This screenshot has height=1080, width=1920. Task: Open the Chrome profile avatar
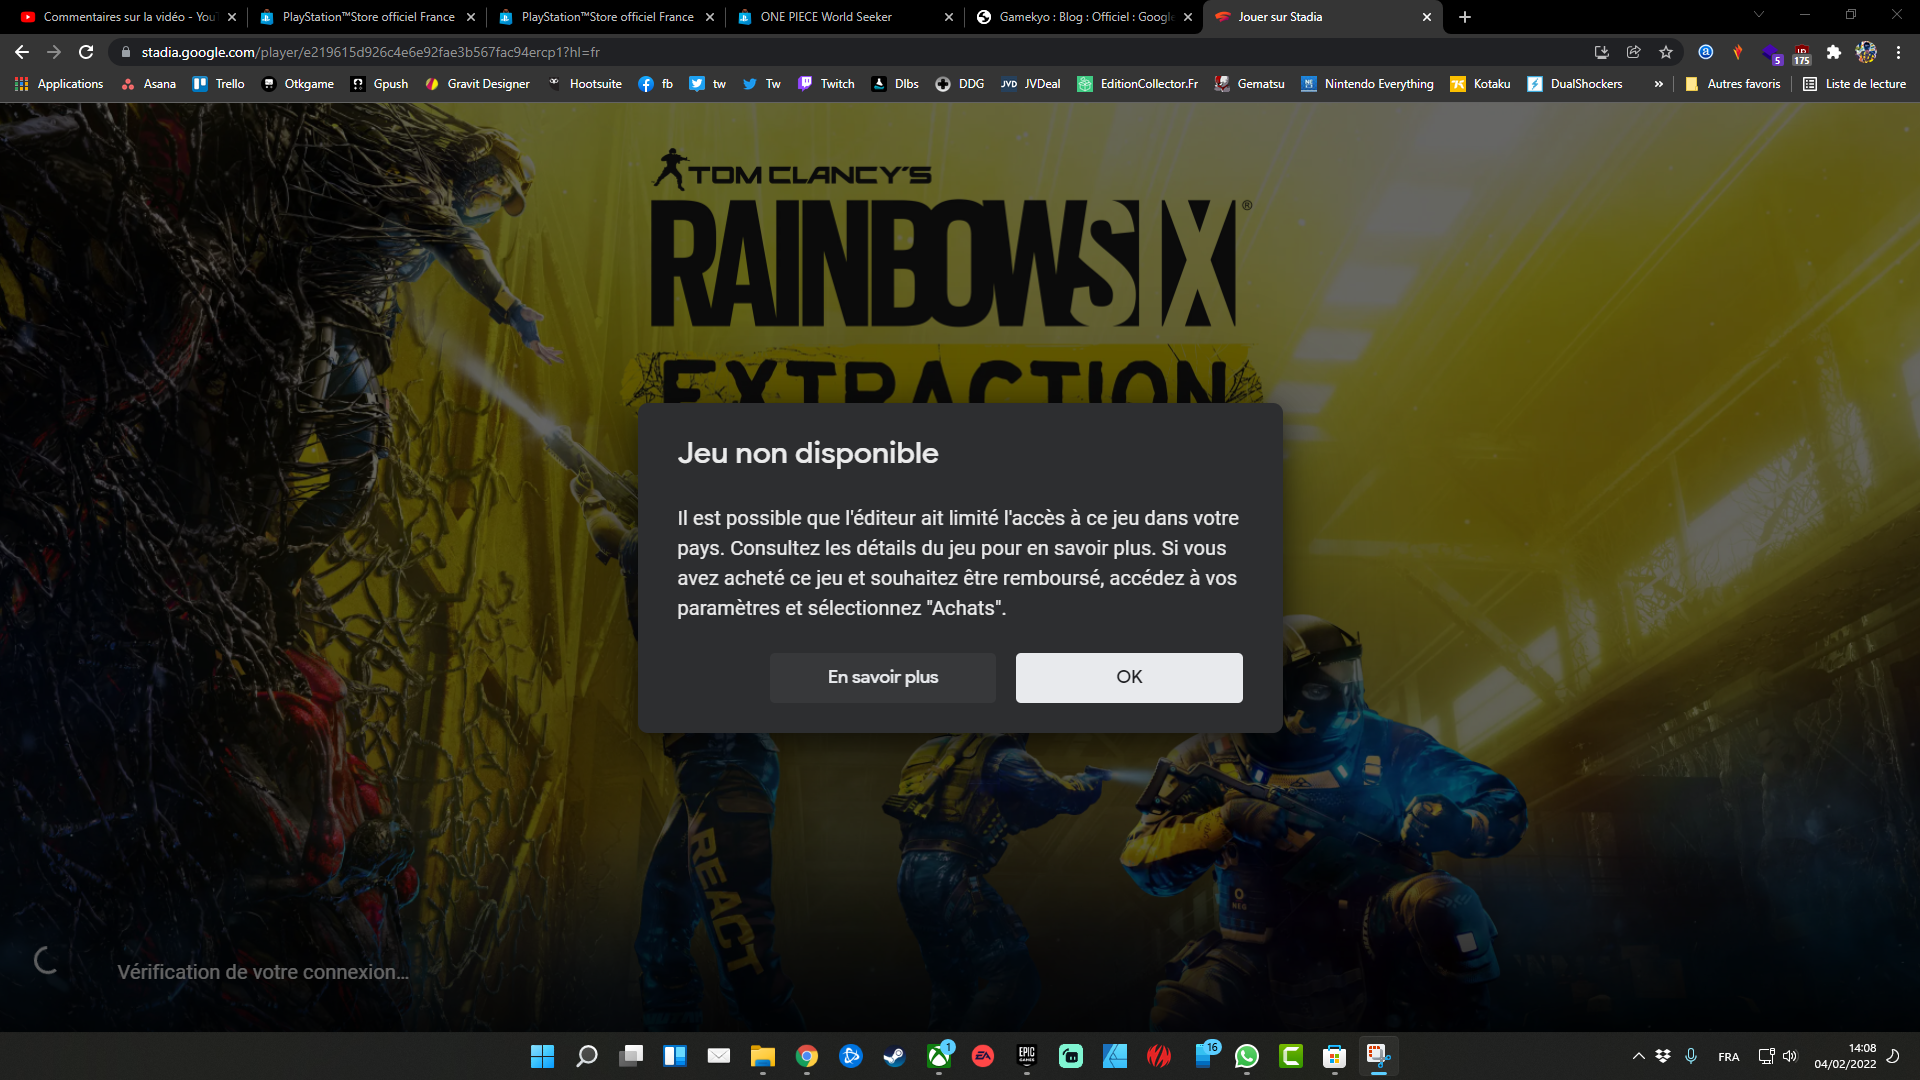pyautogui.click(x=1866, y=52)
